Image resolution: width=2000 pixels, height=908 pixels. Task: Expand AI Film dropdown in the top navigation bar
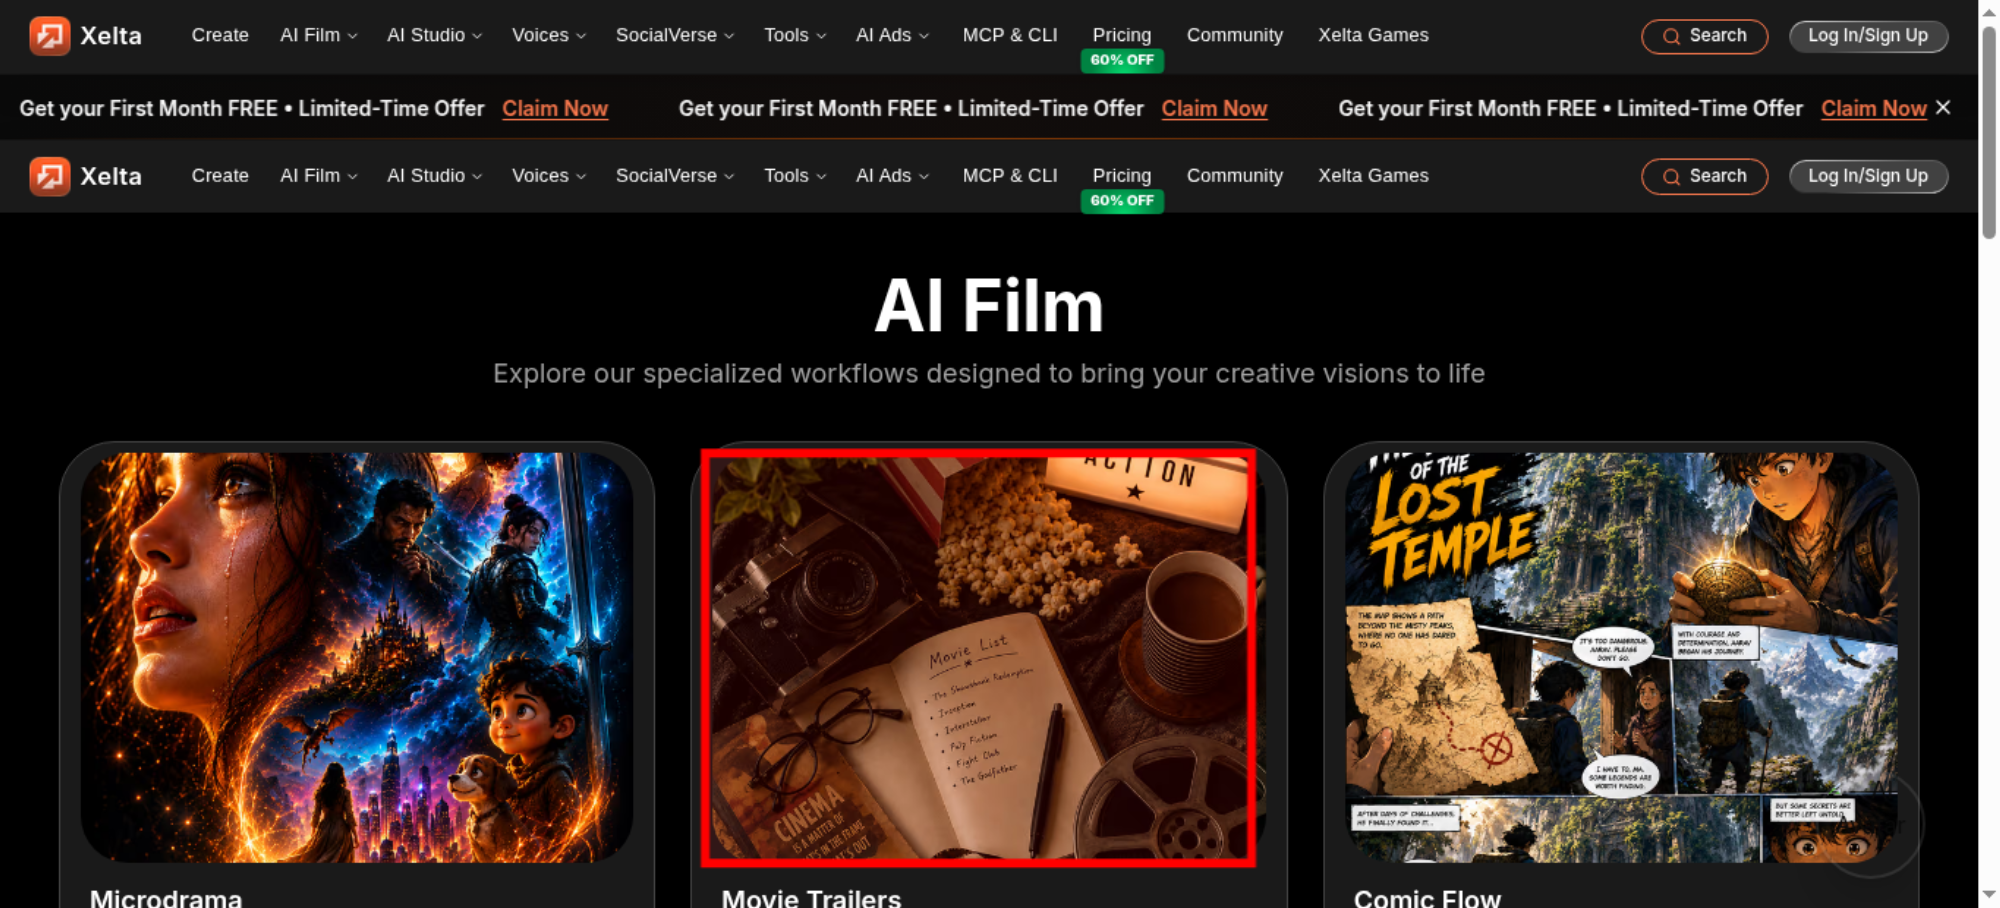coord(319,35)
